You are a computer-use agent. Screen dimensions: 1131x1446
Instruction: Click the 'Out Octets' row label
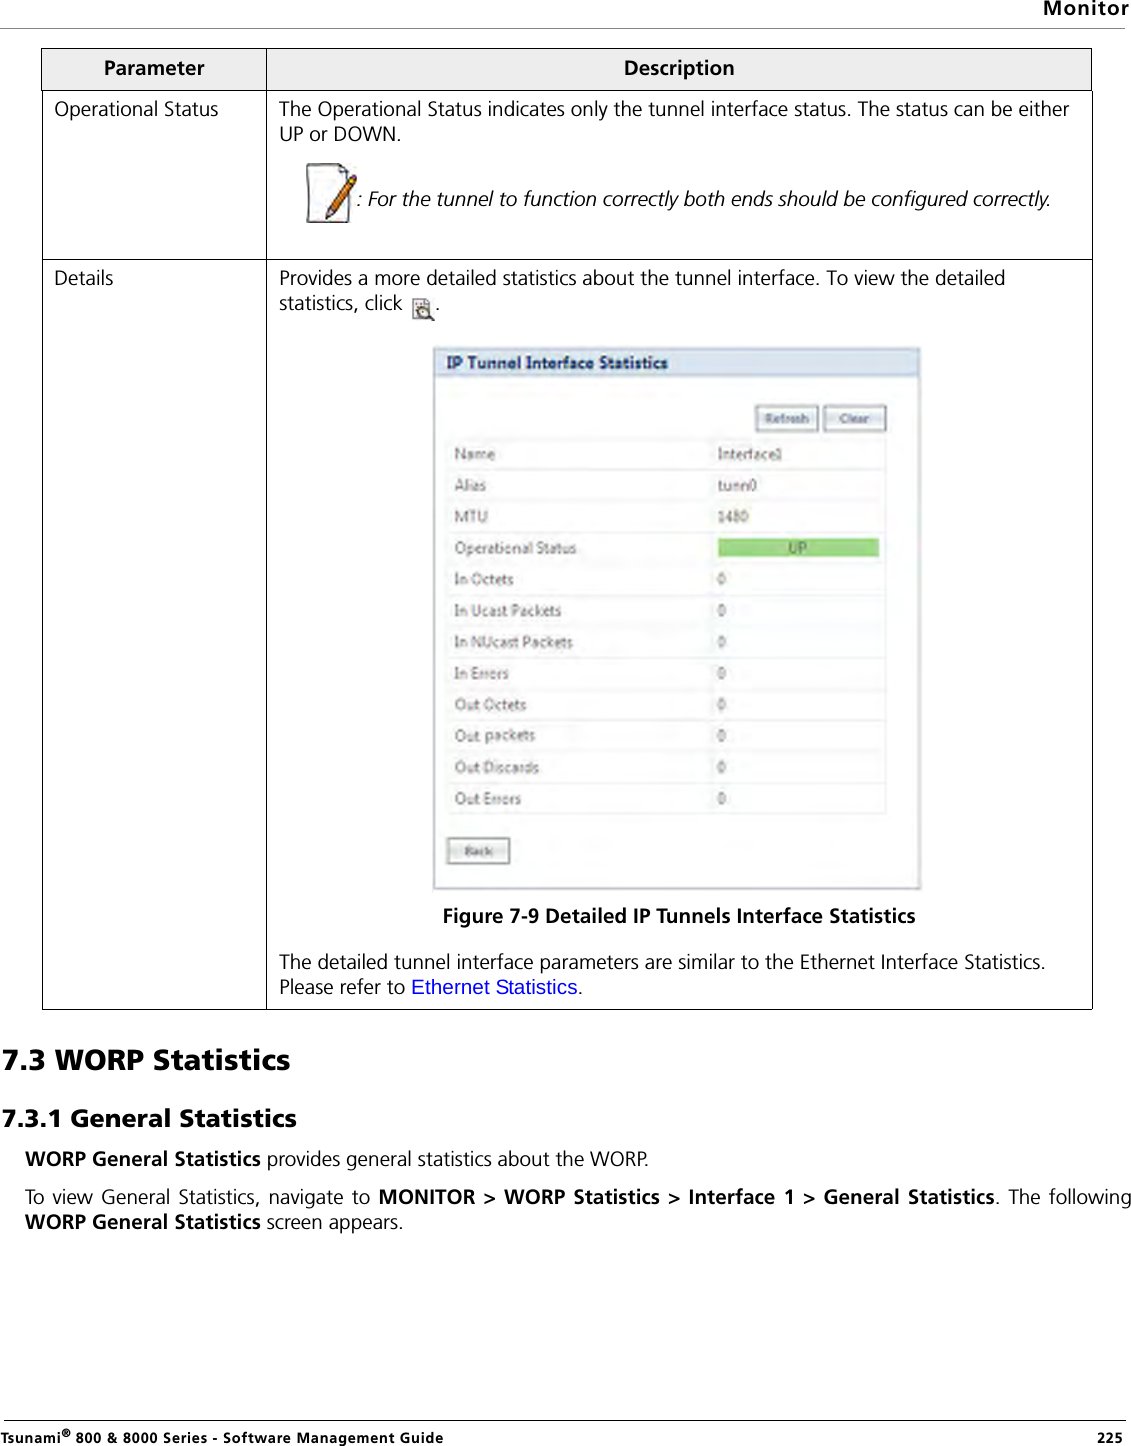pos(490,704)
